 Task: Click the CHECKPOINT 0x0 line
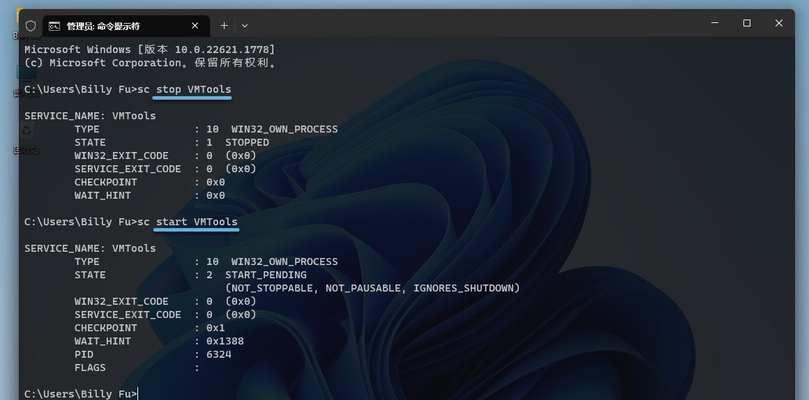coord(150,182)
